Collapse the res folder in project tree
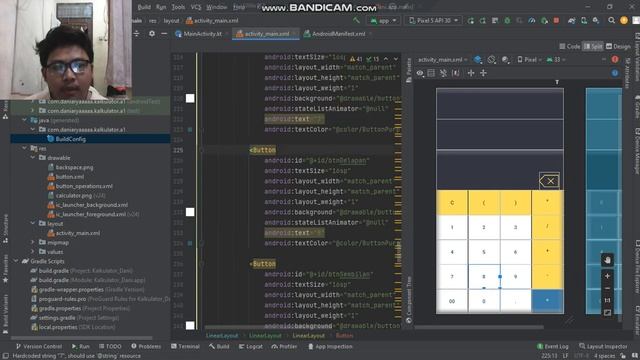Image resolution: width=640 pixels, height=360 pixels. coord(24,148)
